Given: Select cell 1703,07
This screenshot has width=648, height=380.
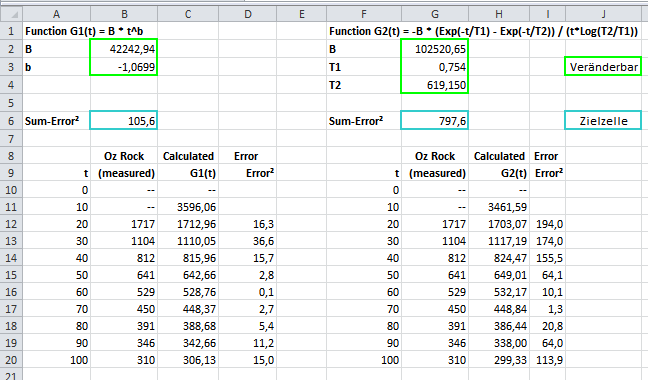Looking at the screenshot, I should pyautogui.click(x=499, y=224).
